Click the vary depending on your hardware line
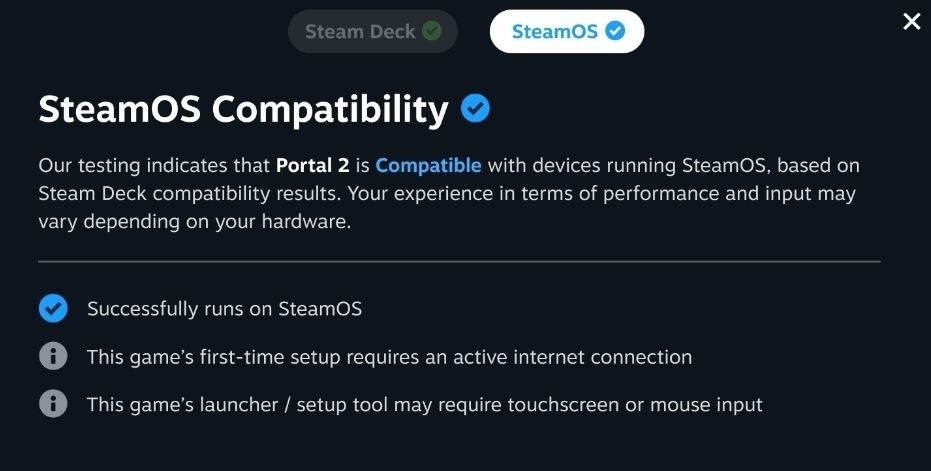The image size is (931, 471). tap(195, 222)
